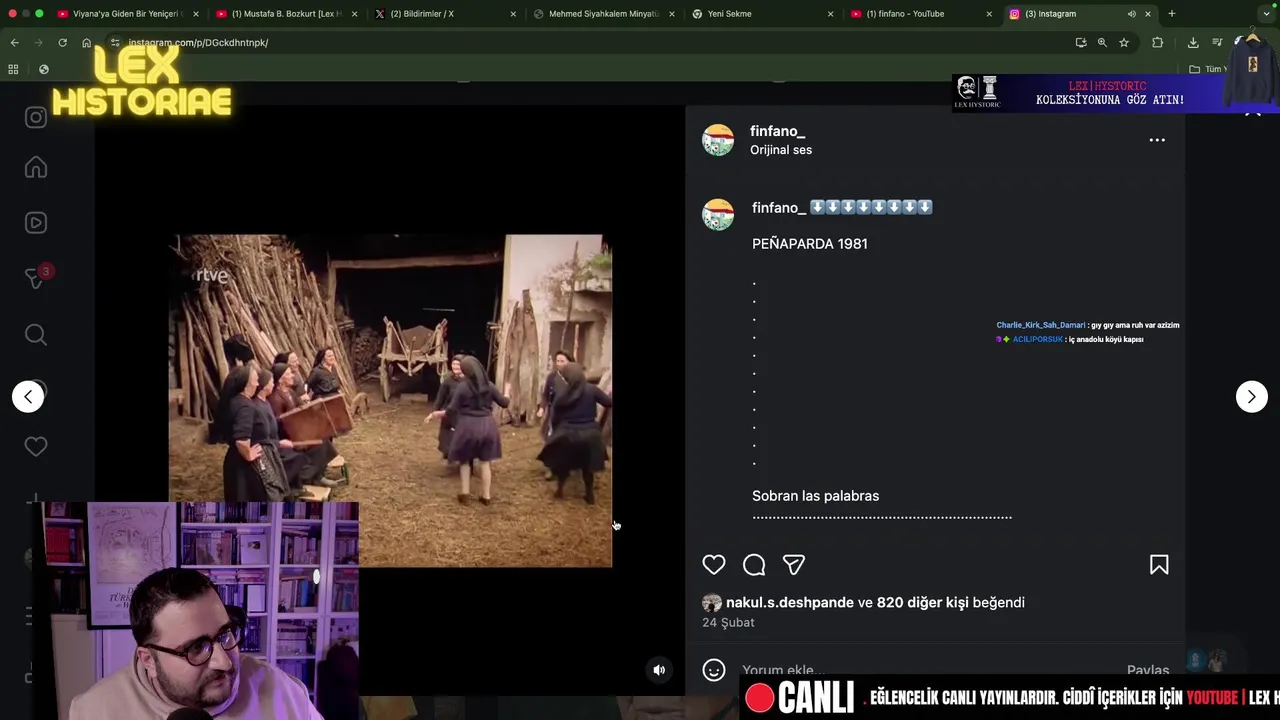Click the Sobran las palabras caption text
Viewport: 1280px width, 720px height.
(816, 496)
